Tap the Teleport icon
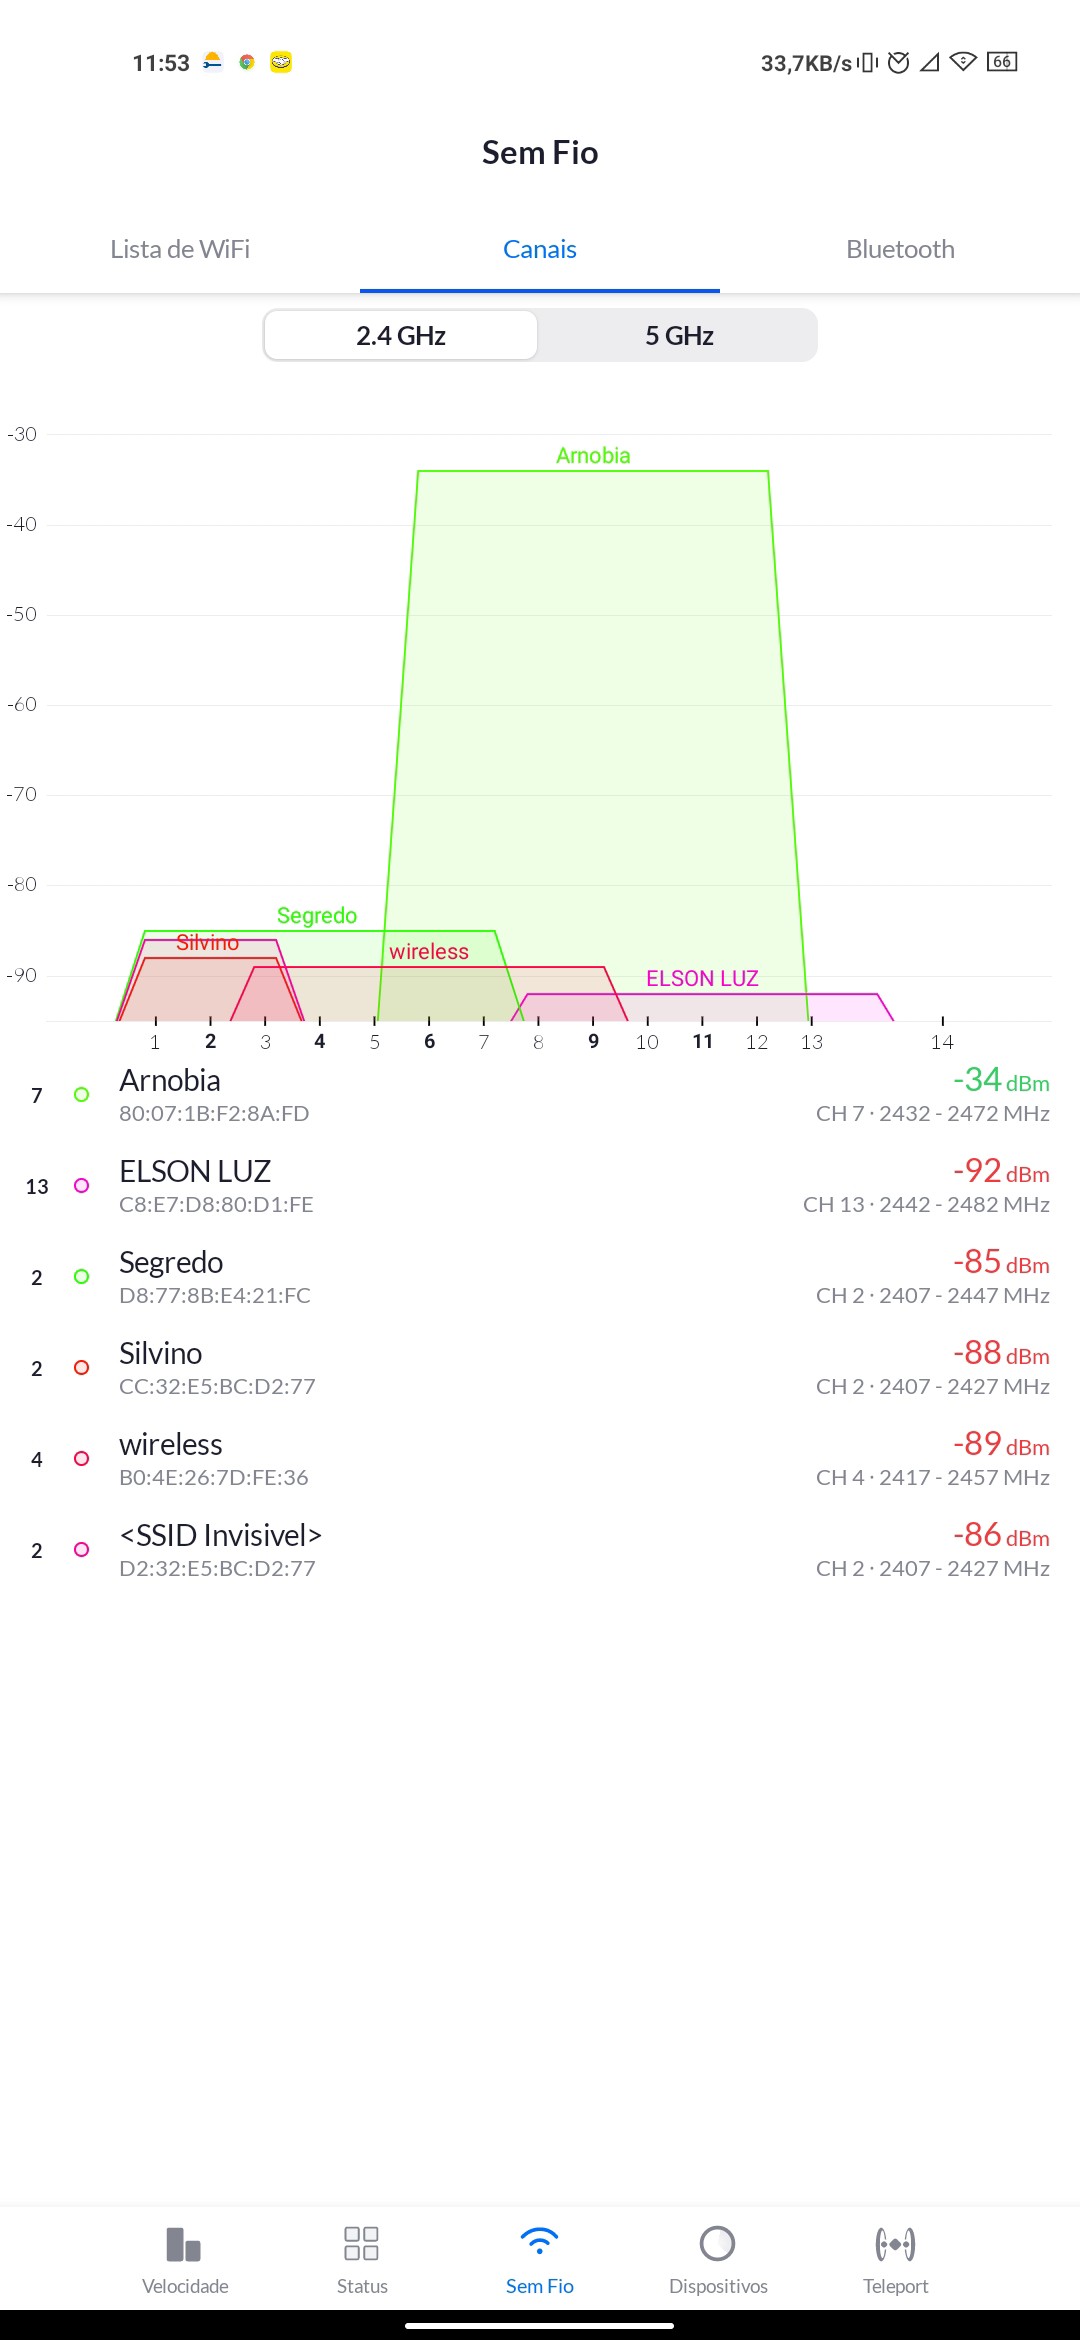The width and height of the screenshot is (1080, 2340). [x=895, y=2245]
